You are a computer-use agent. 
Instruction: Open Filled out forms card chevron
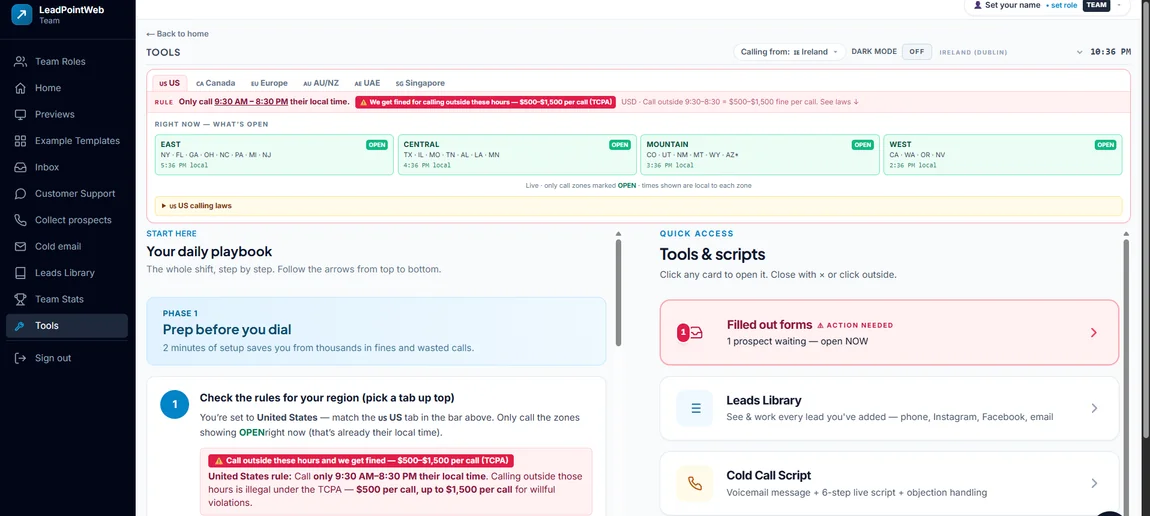click(1094, 333)
